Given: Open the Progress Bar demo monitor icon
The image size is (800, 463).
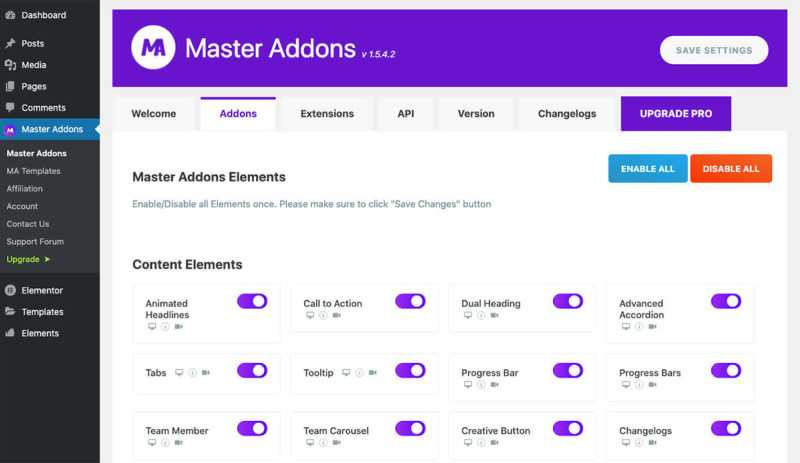Looking at the screenshot, I should [468, 385].
